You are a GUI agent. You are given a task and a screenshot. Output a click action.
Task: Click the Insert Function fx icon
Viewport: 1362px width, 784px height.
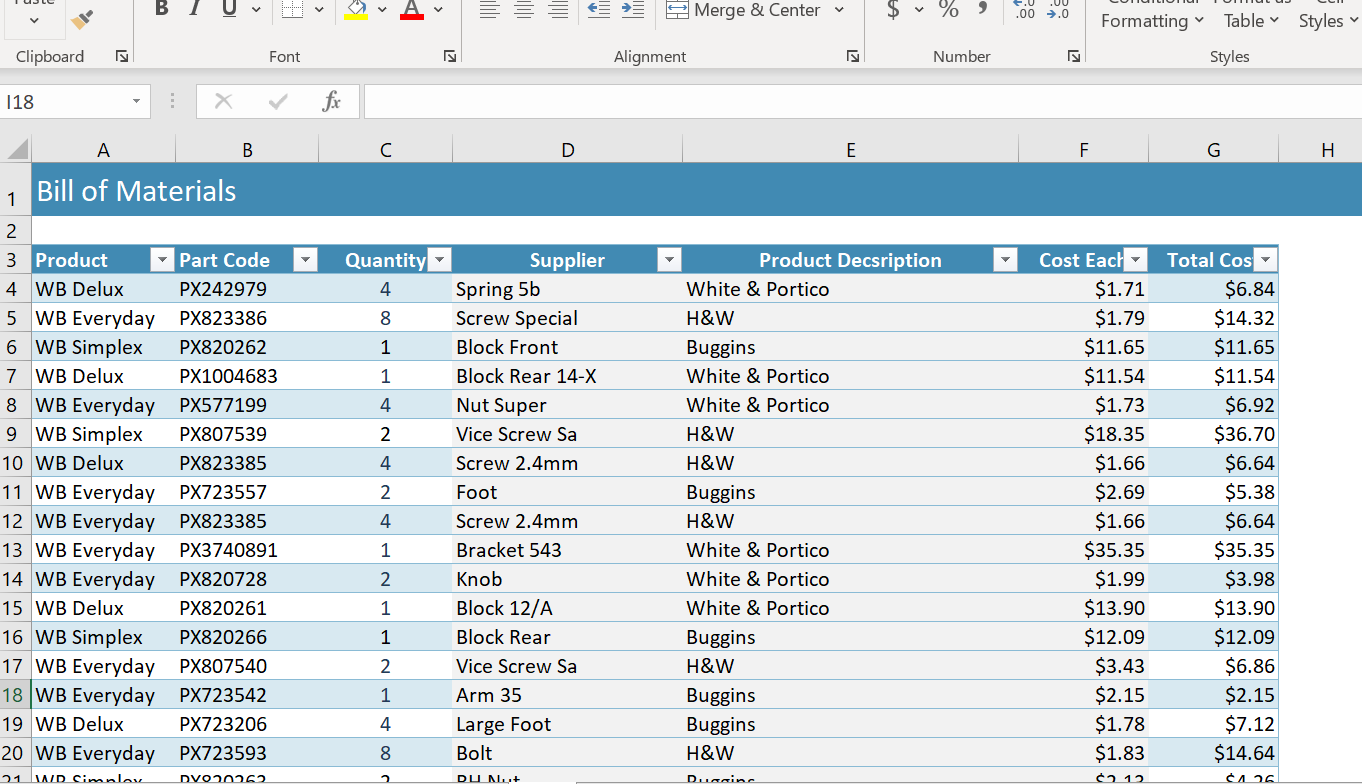point(333,100)
